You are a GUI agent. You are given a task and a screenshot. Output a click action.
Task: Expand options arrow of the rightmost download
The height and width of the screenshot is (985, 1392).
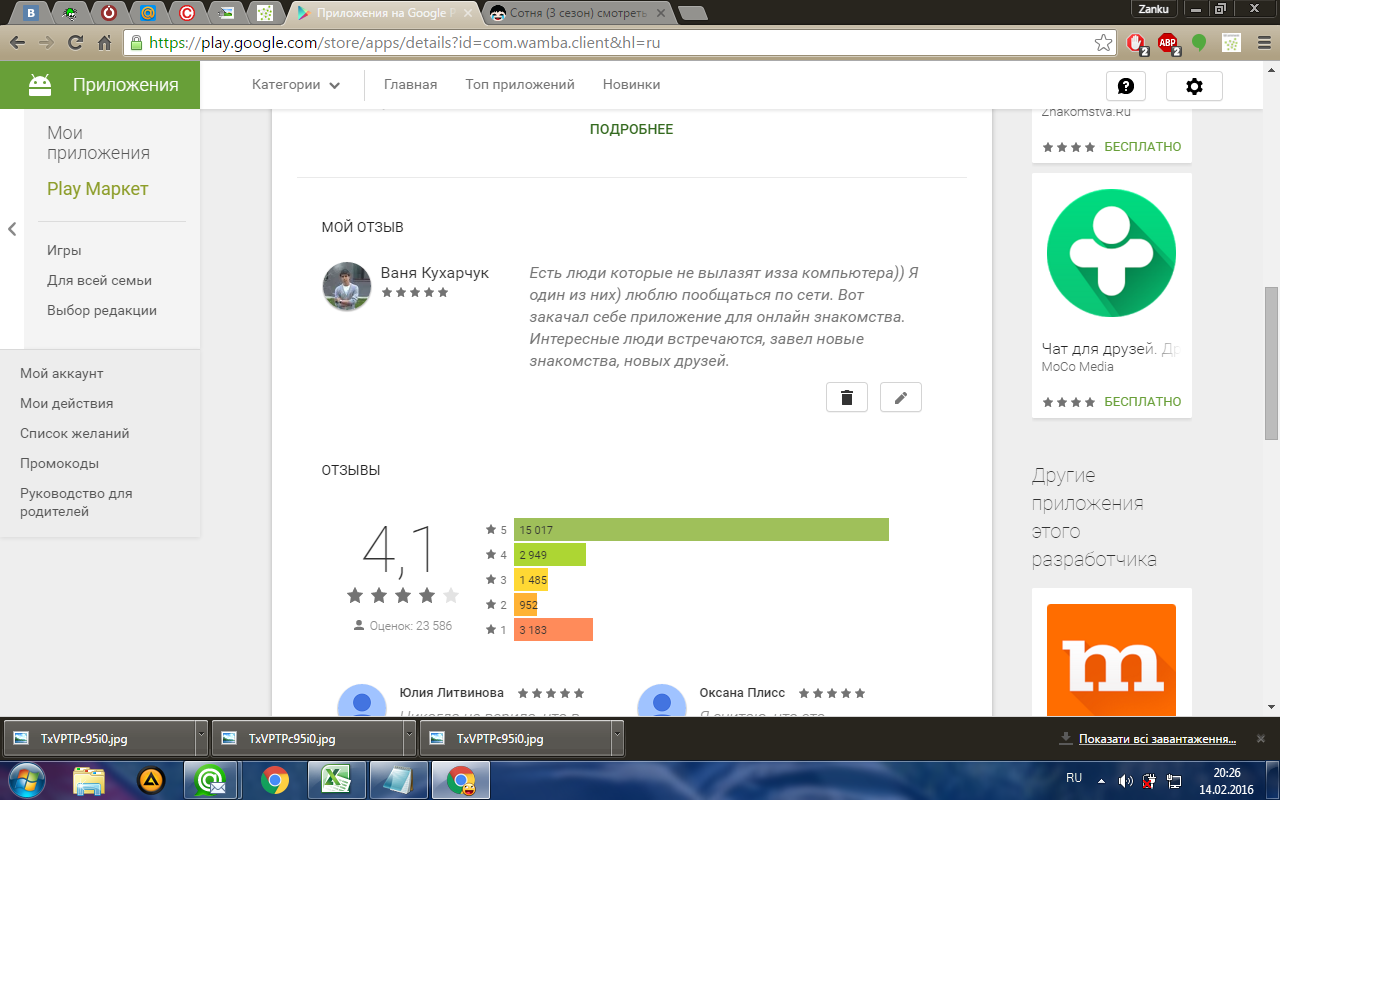[x=617, y=738]
